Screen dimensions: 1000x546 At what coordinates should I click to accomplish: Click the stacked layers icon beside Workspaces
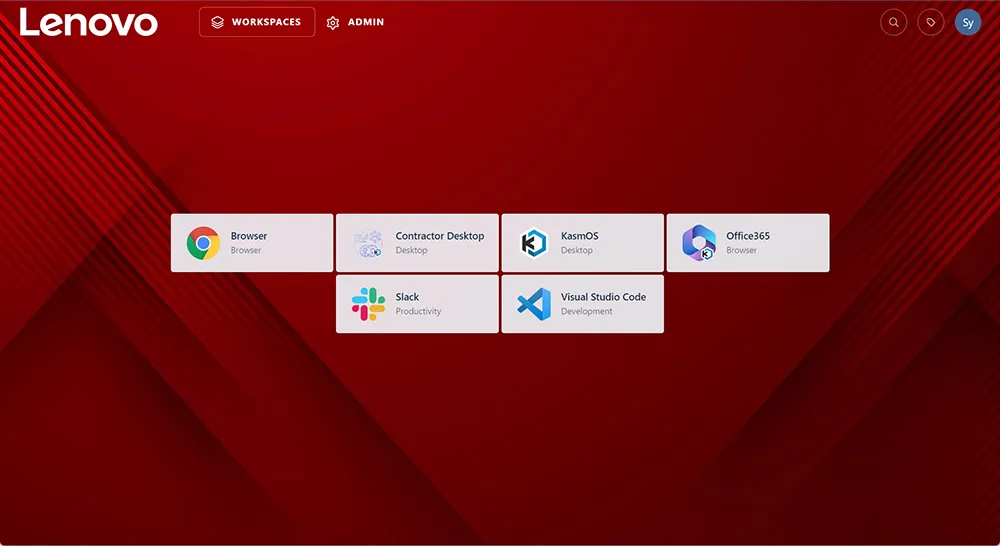point(217,22)
